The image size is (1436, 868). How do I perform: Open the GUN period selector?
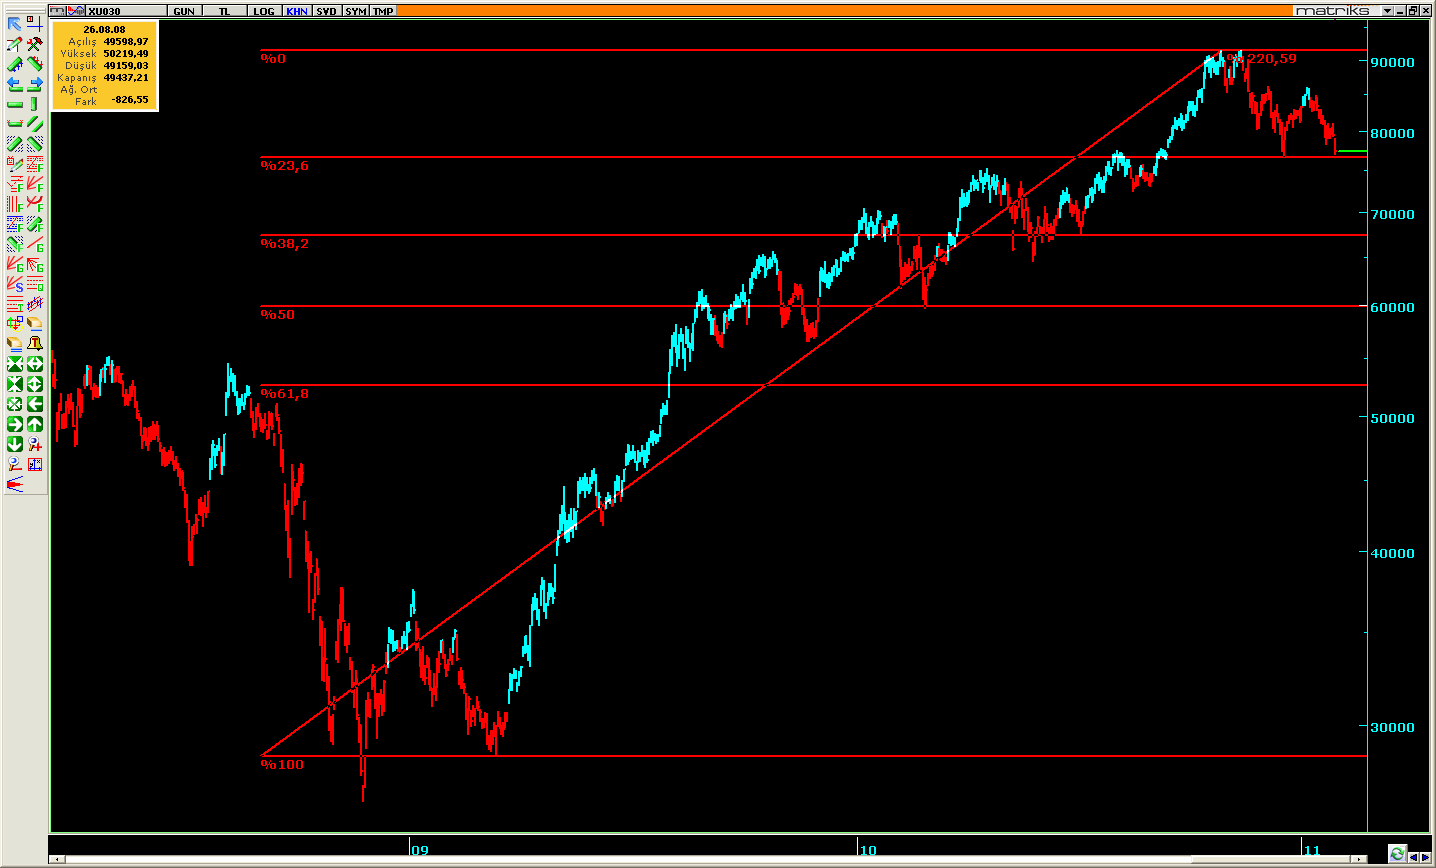pos(184,11)
